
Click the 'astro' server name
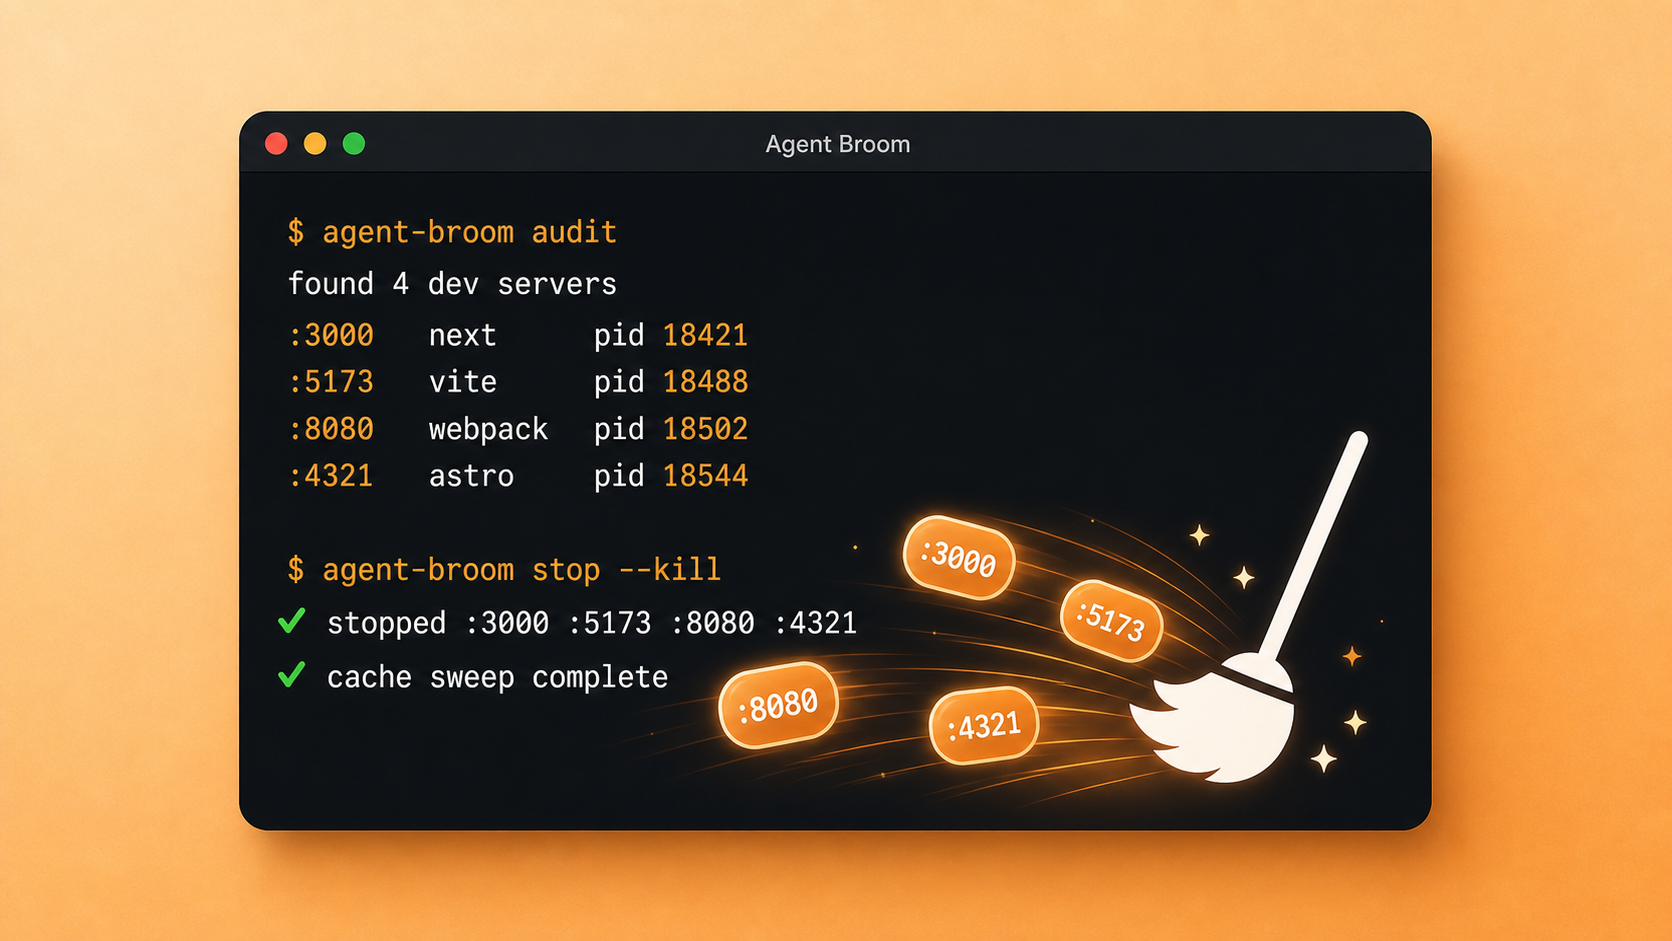471,476
